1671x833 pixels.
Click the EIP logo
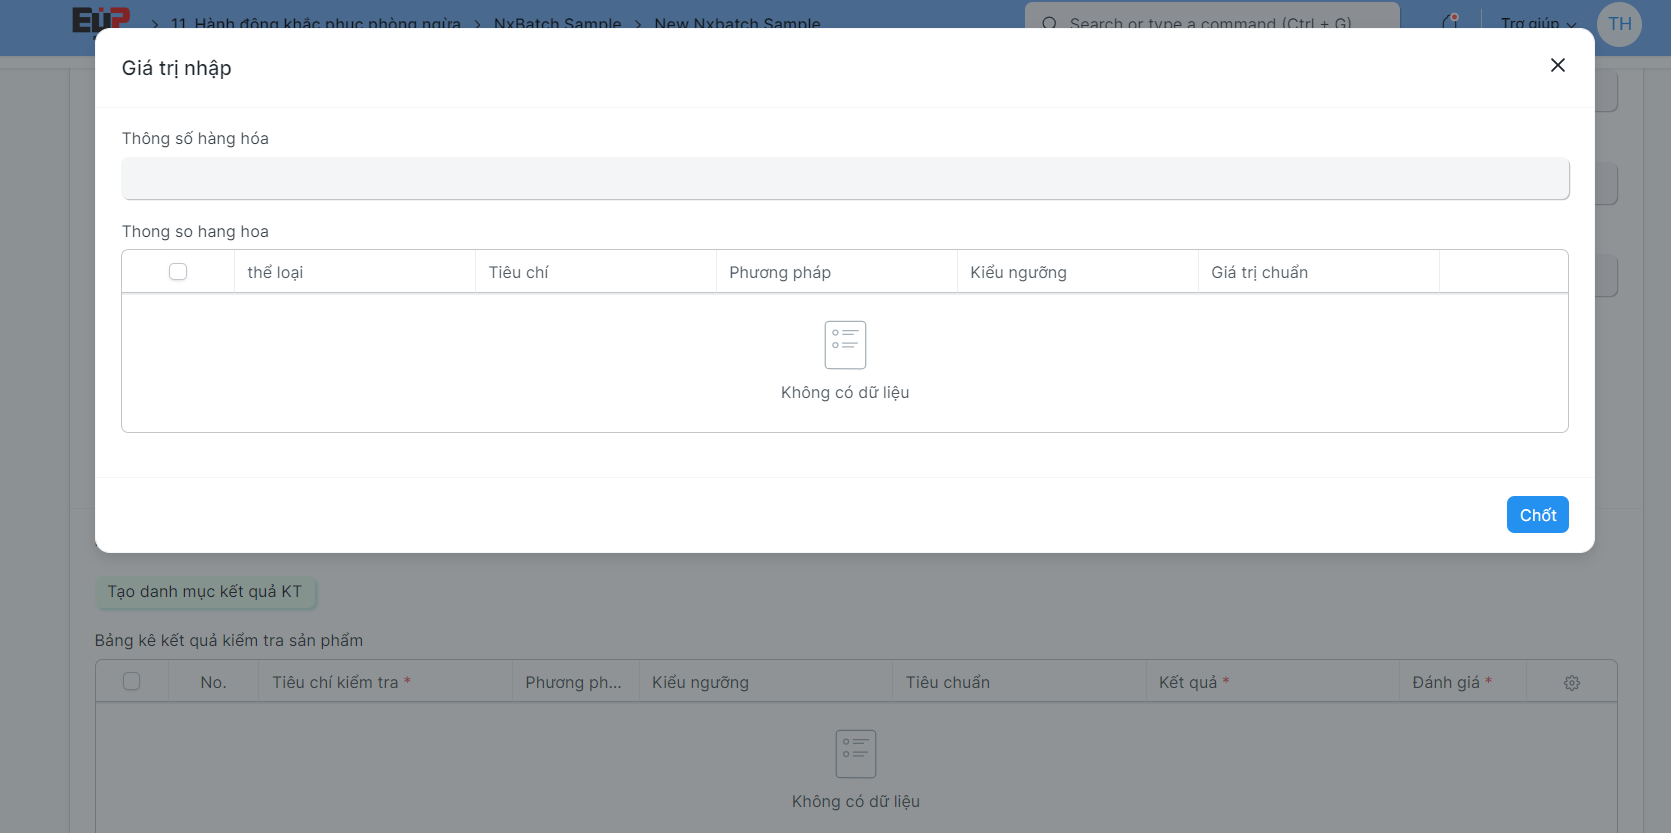101,20
